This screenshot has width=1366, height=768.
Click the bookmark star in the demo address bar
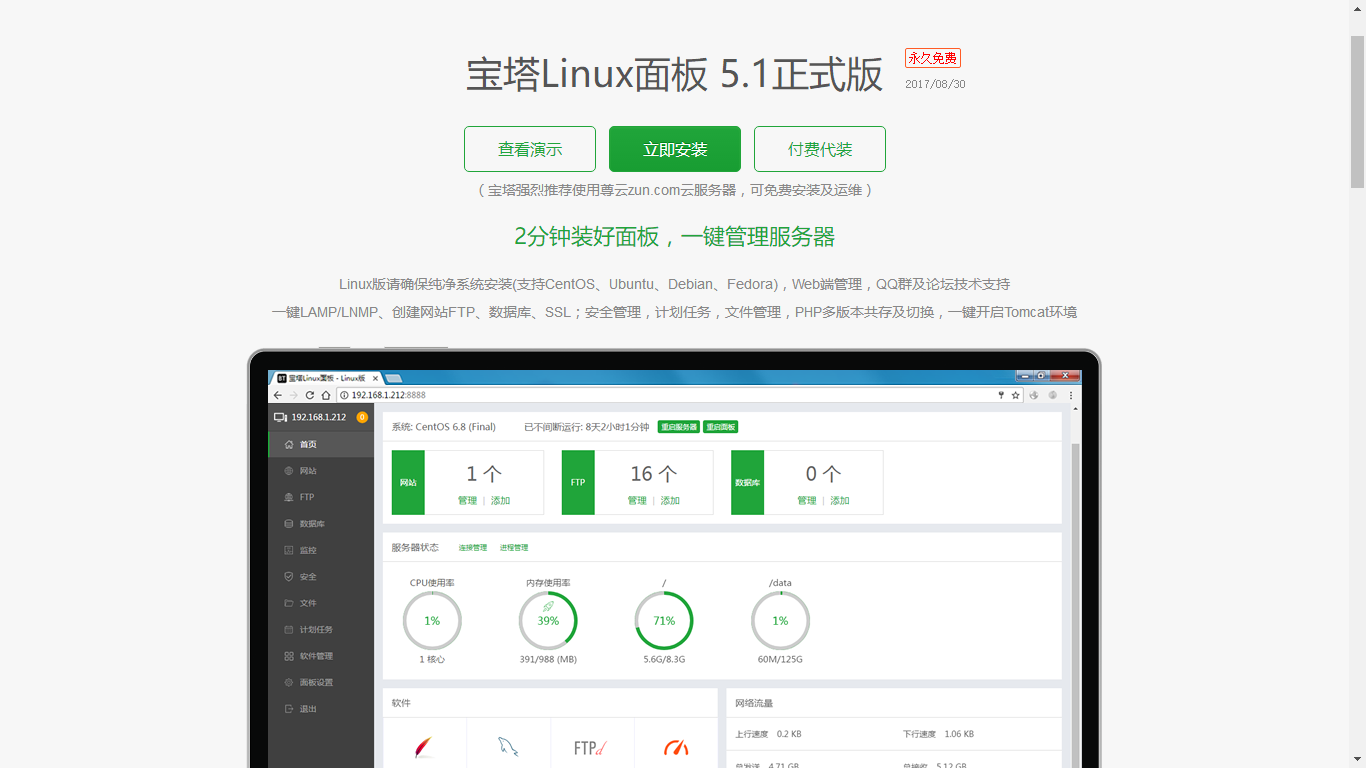click(x=1015, y=395)
